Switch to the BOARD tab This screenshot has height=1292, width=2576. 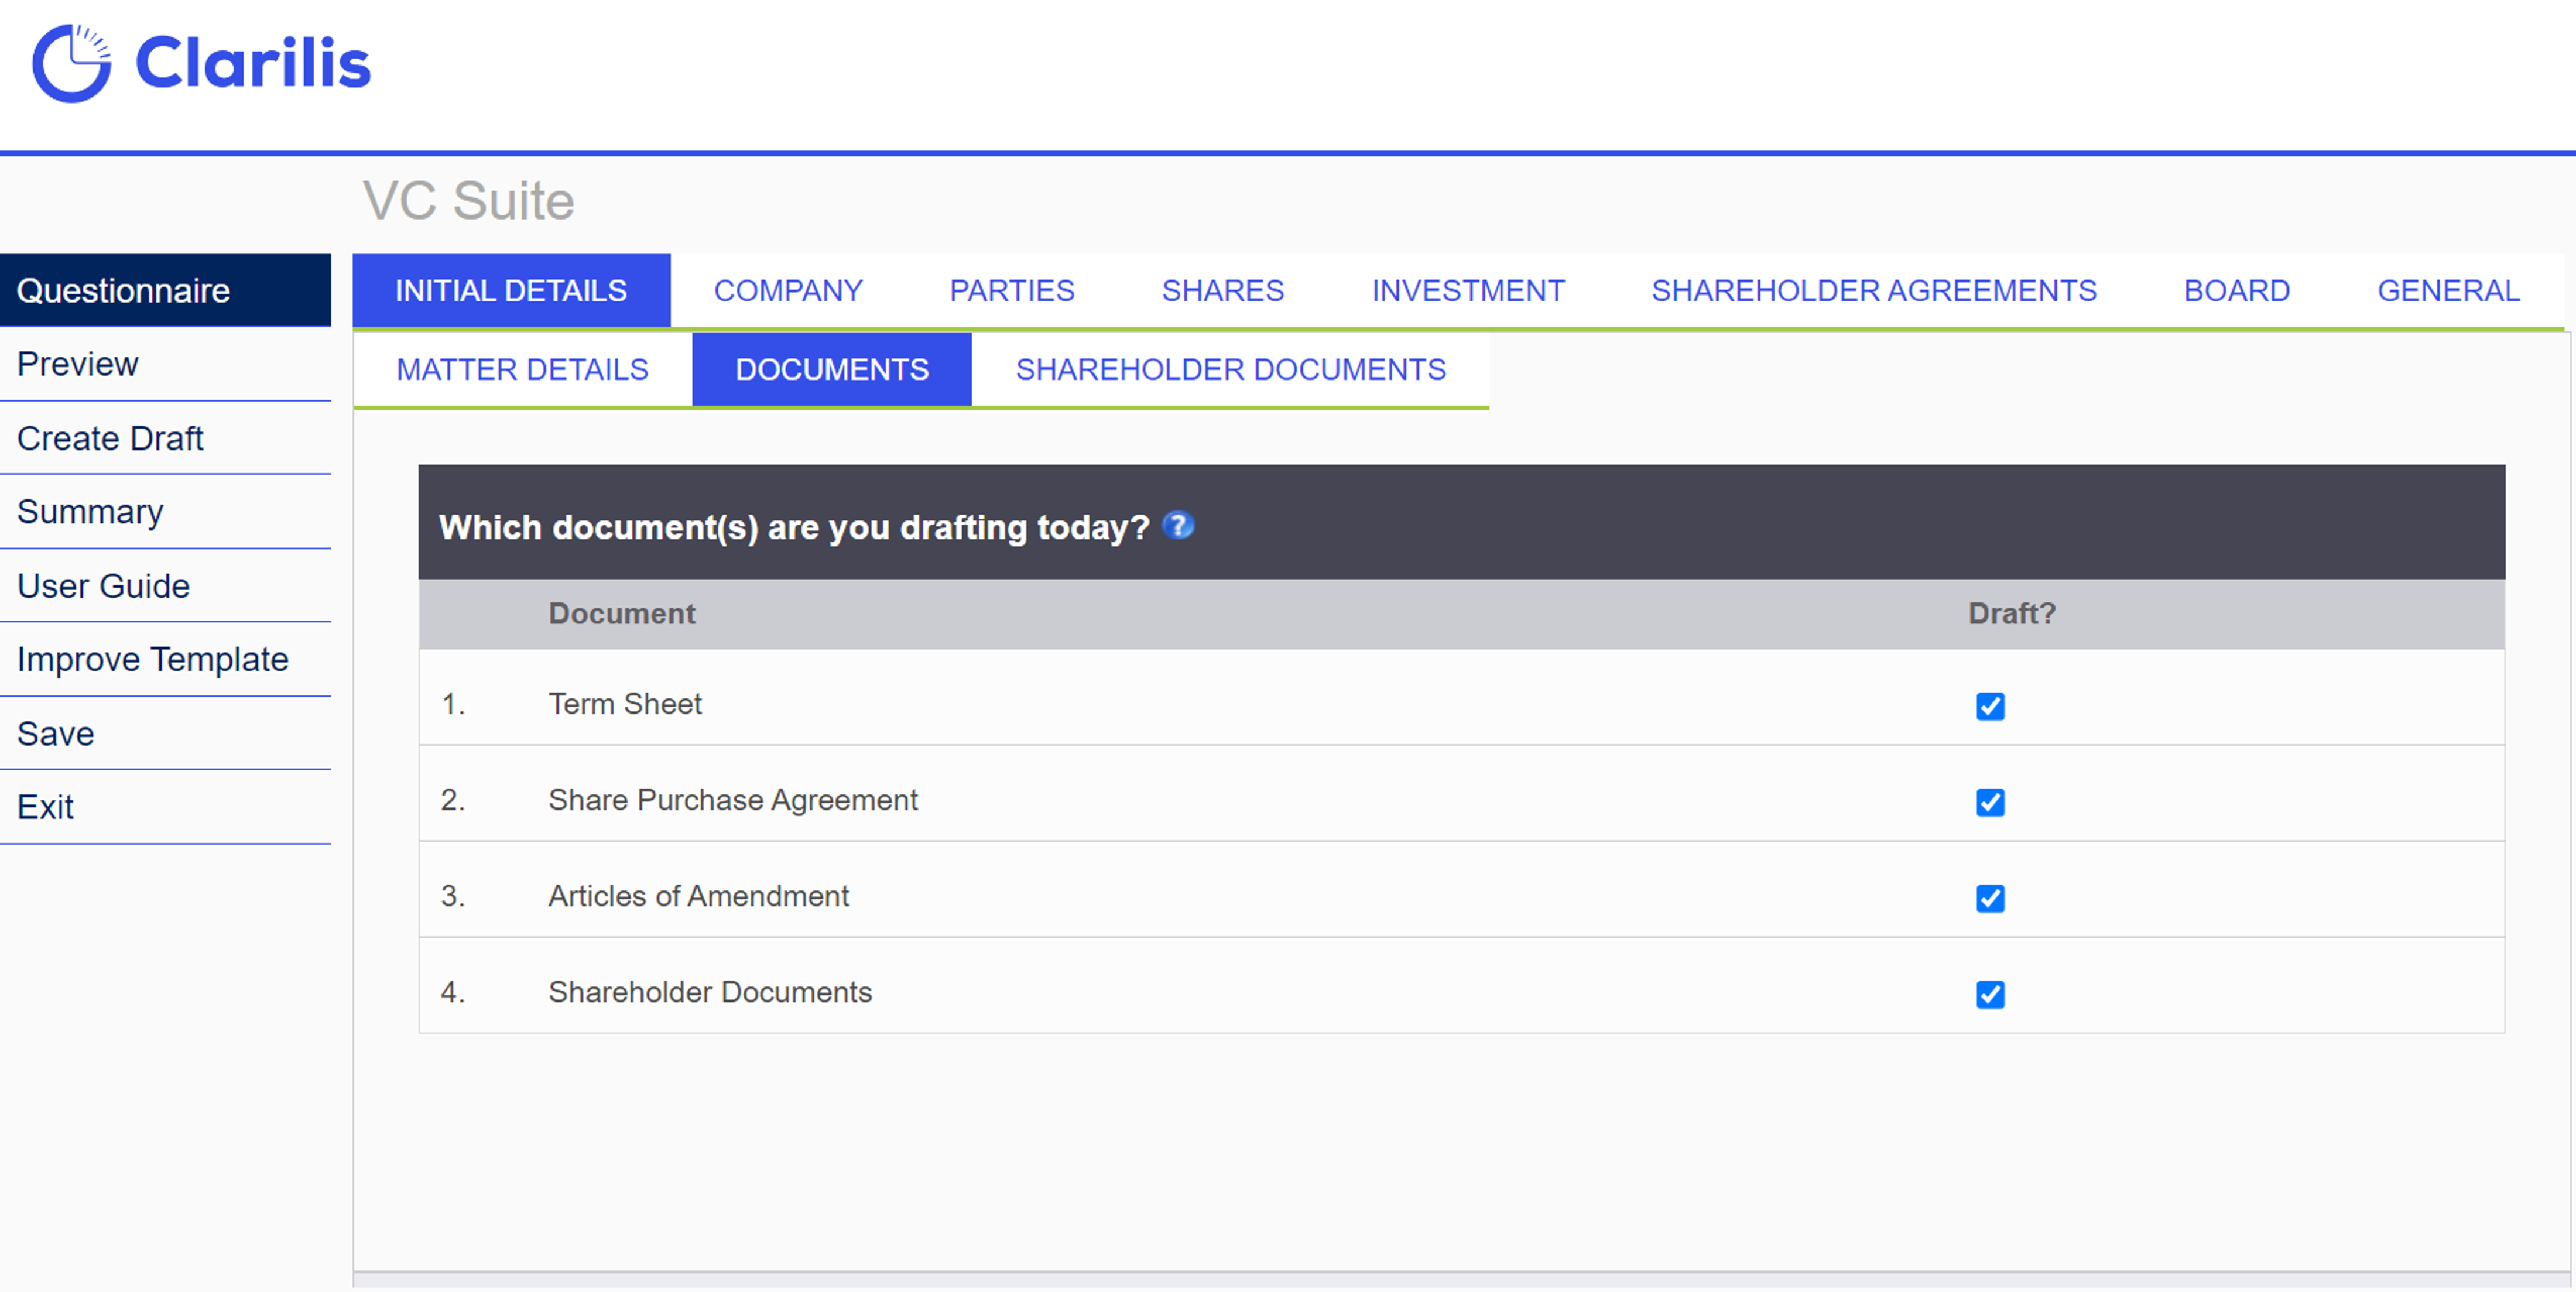click(2237, 290)
